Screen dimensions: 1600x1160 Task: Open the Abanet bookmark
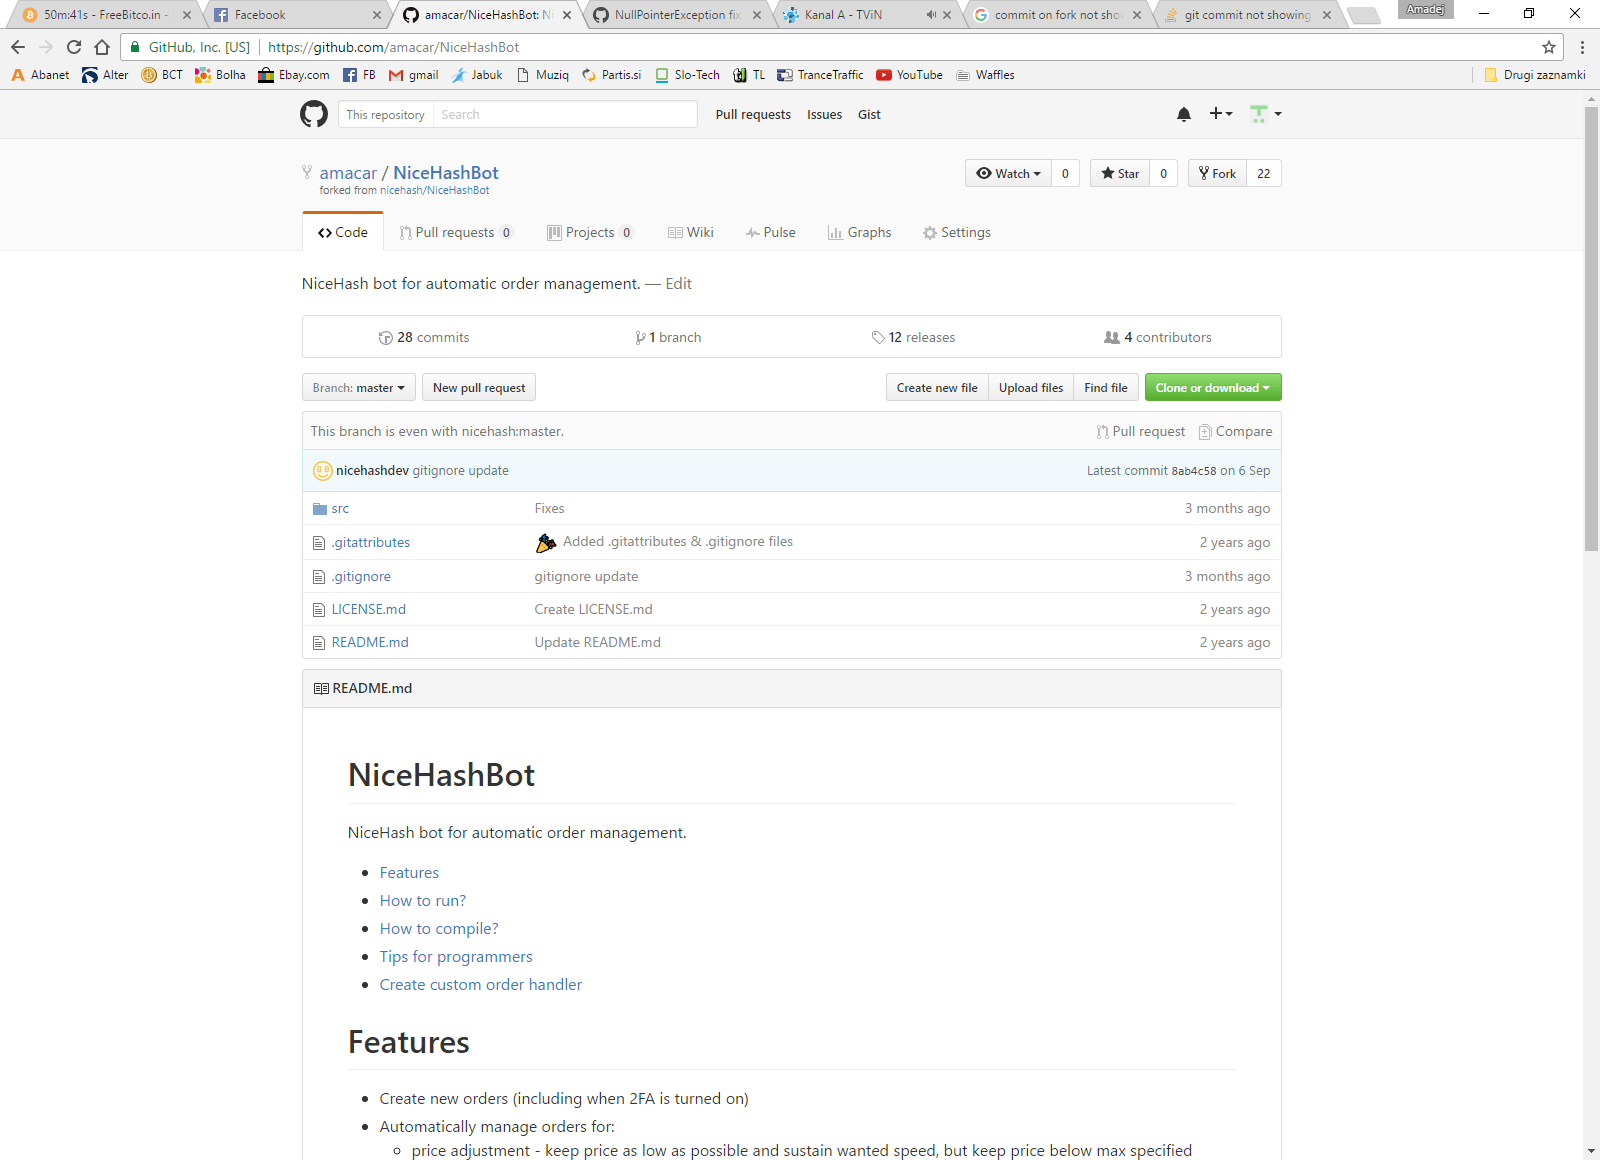point(40,75)
